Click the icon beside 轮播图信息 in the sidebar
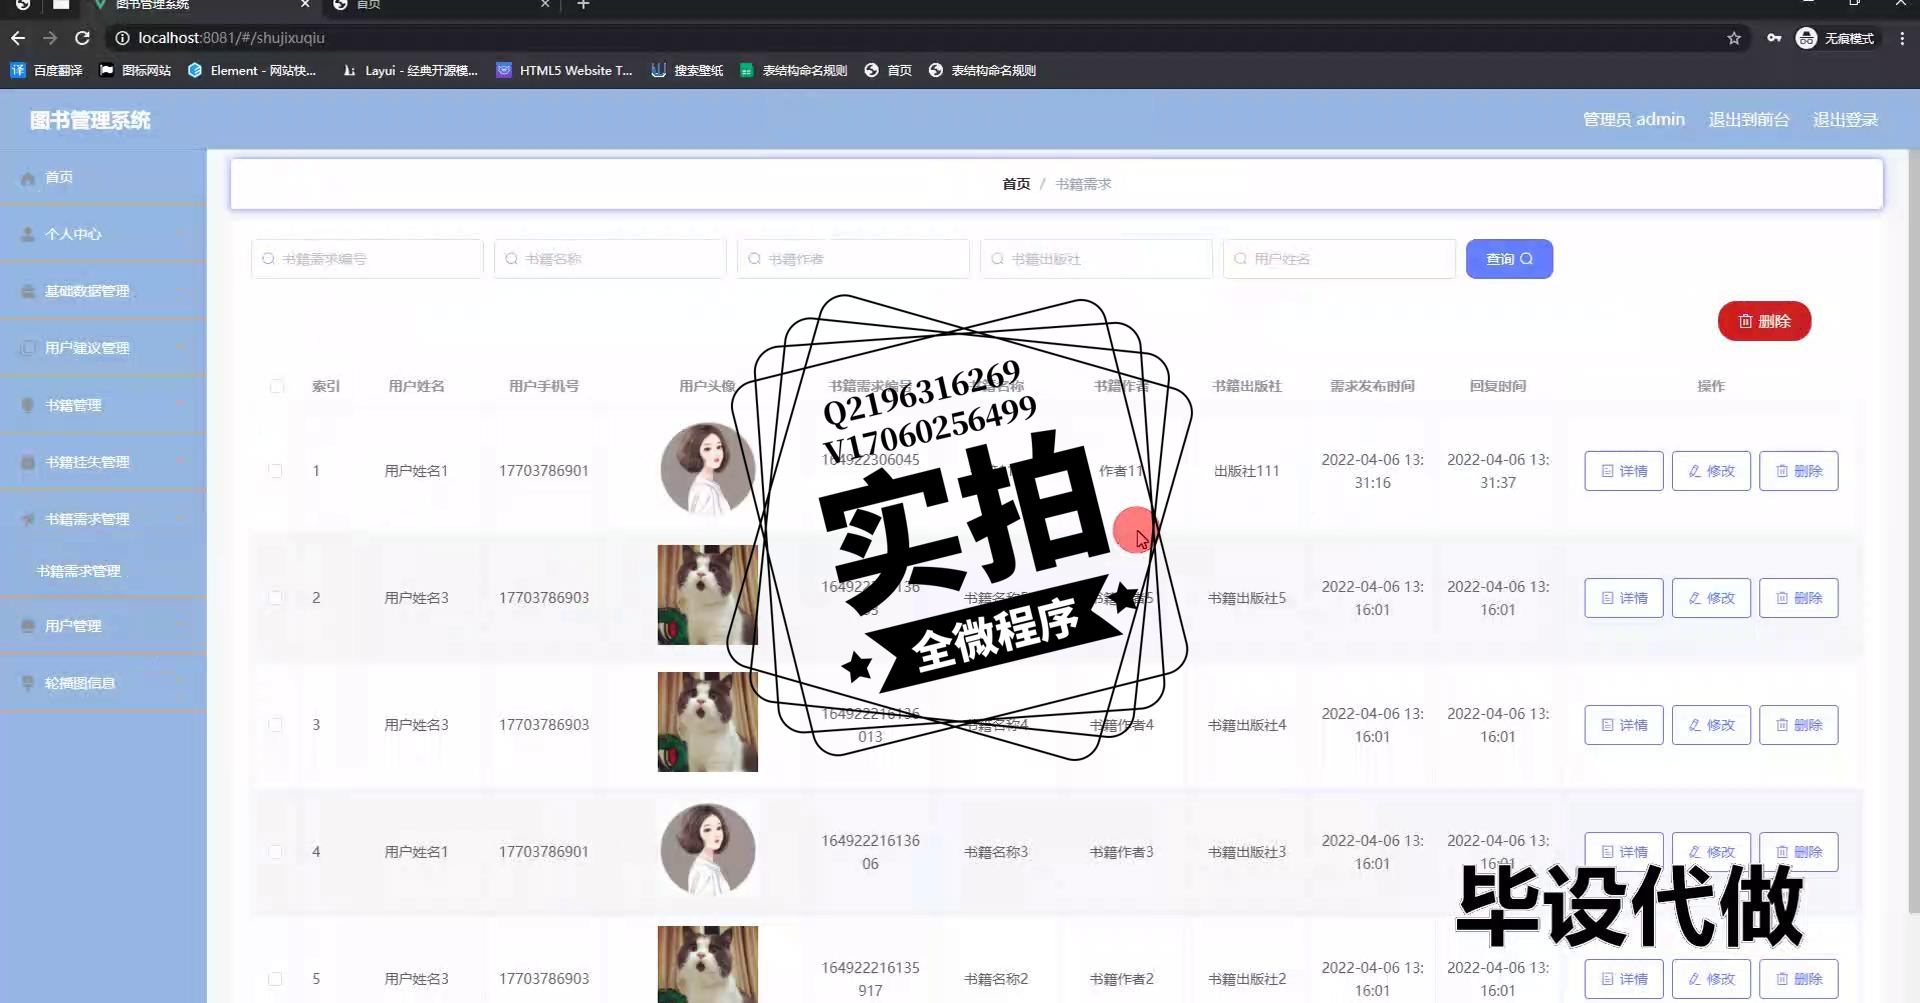1920x1003 pixels. pos(28,683)
